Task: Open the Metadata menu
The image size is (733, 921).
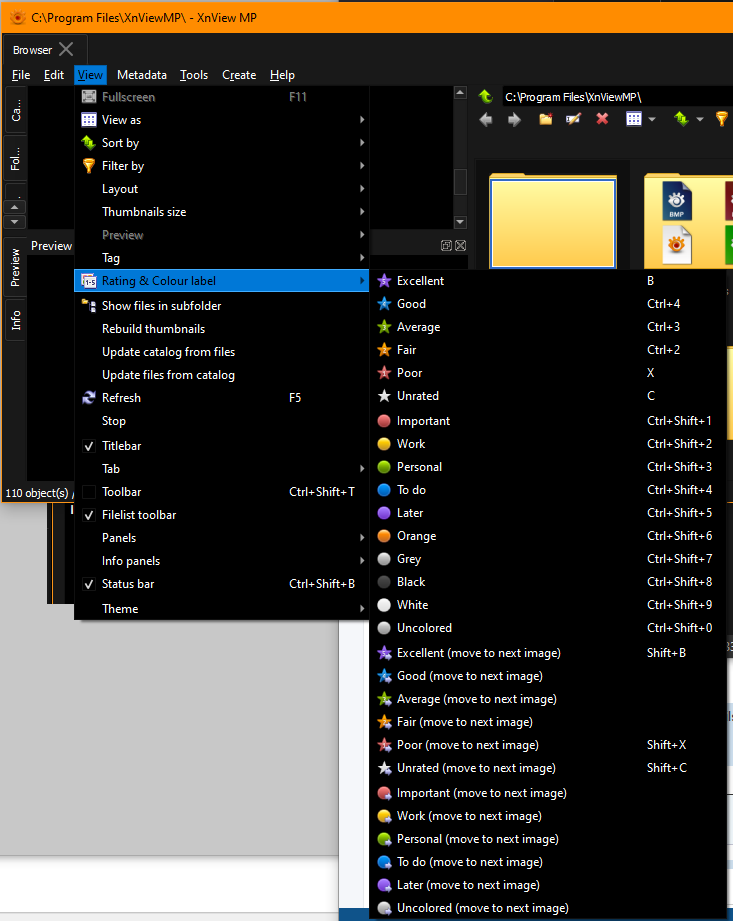Action: point(142,75)
